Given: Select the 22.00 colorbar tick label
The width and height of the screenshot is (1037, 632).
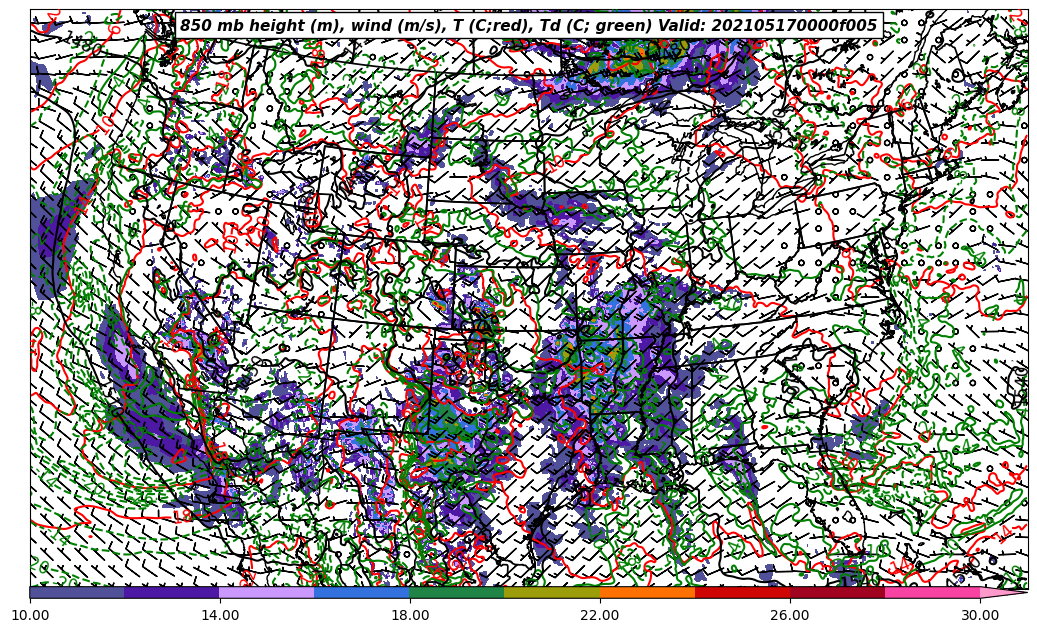Looking at the screenshot, I should point(600,615).
